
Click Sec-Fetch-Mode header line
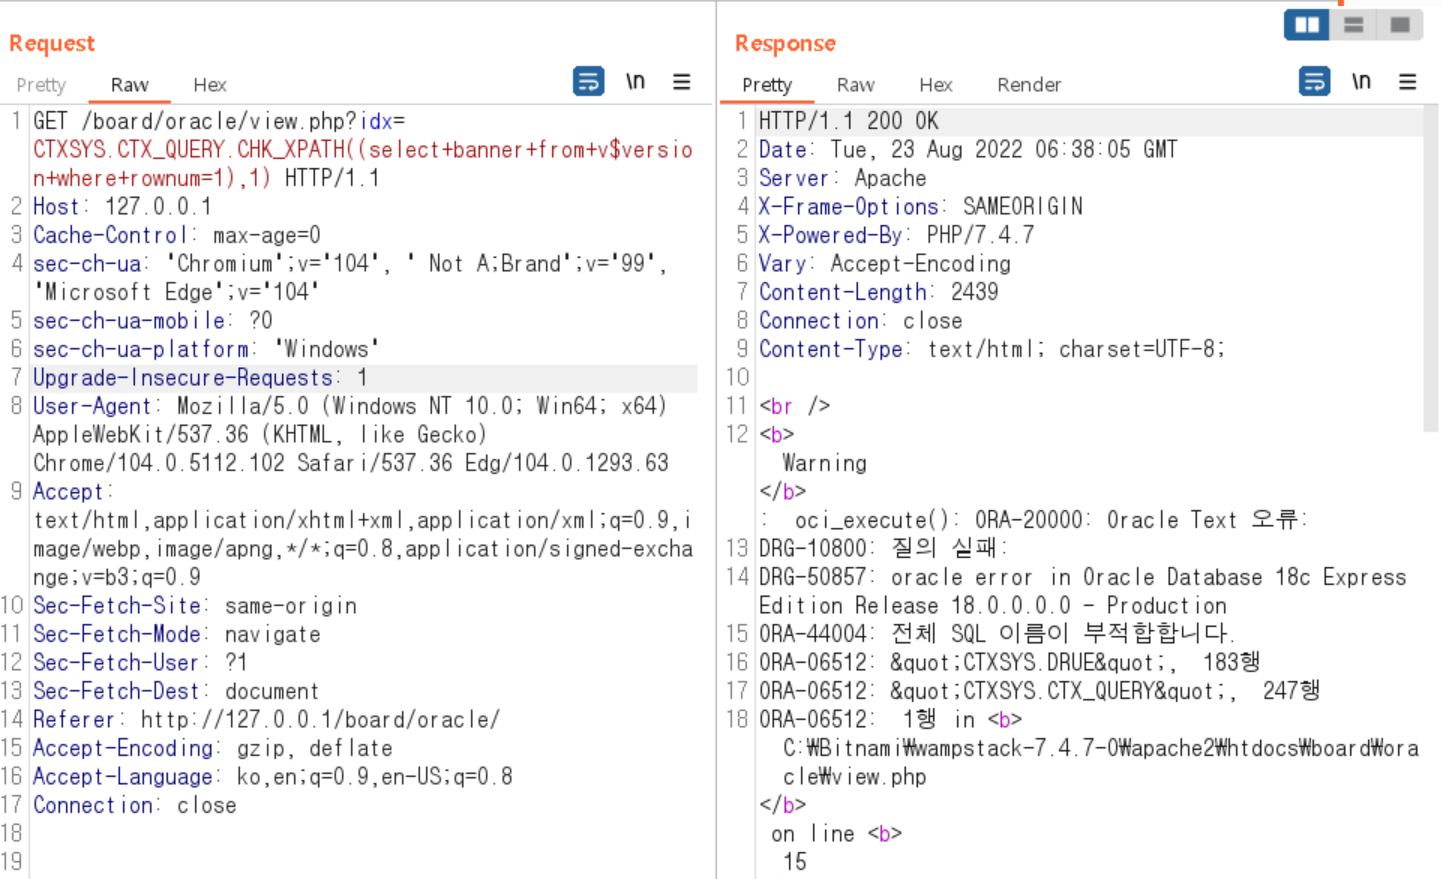(176, 634)
